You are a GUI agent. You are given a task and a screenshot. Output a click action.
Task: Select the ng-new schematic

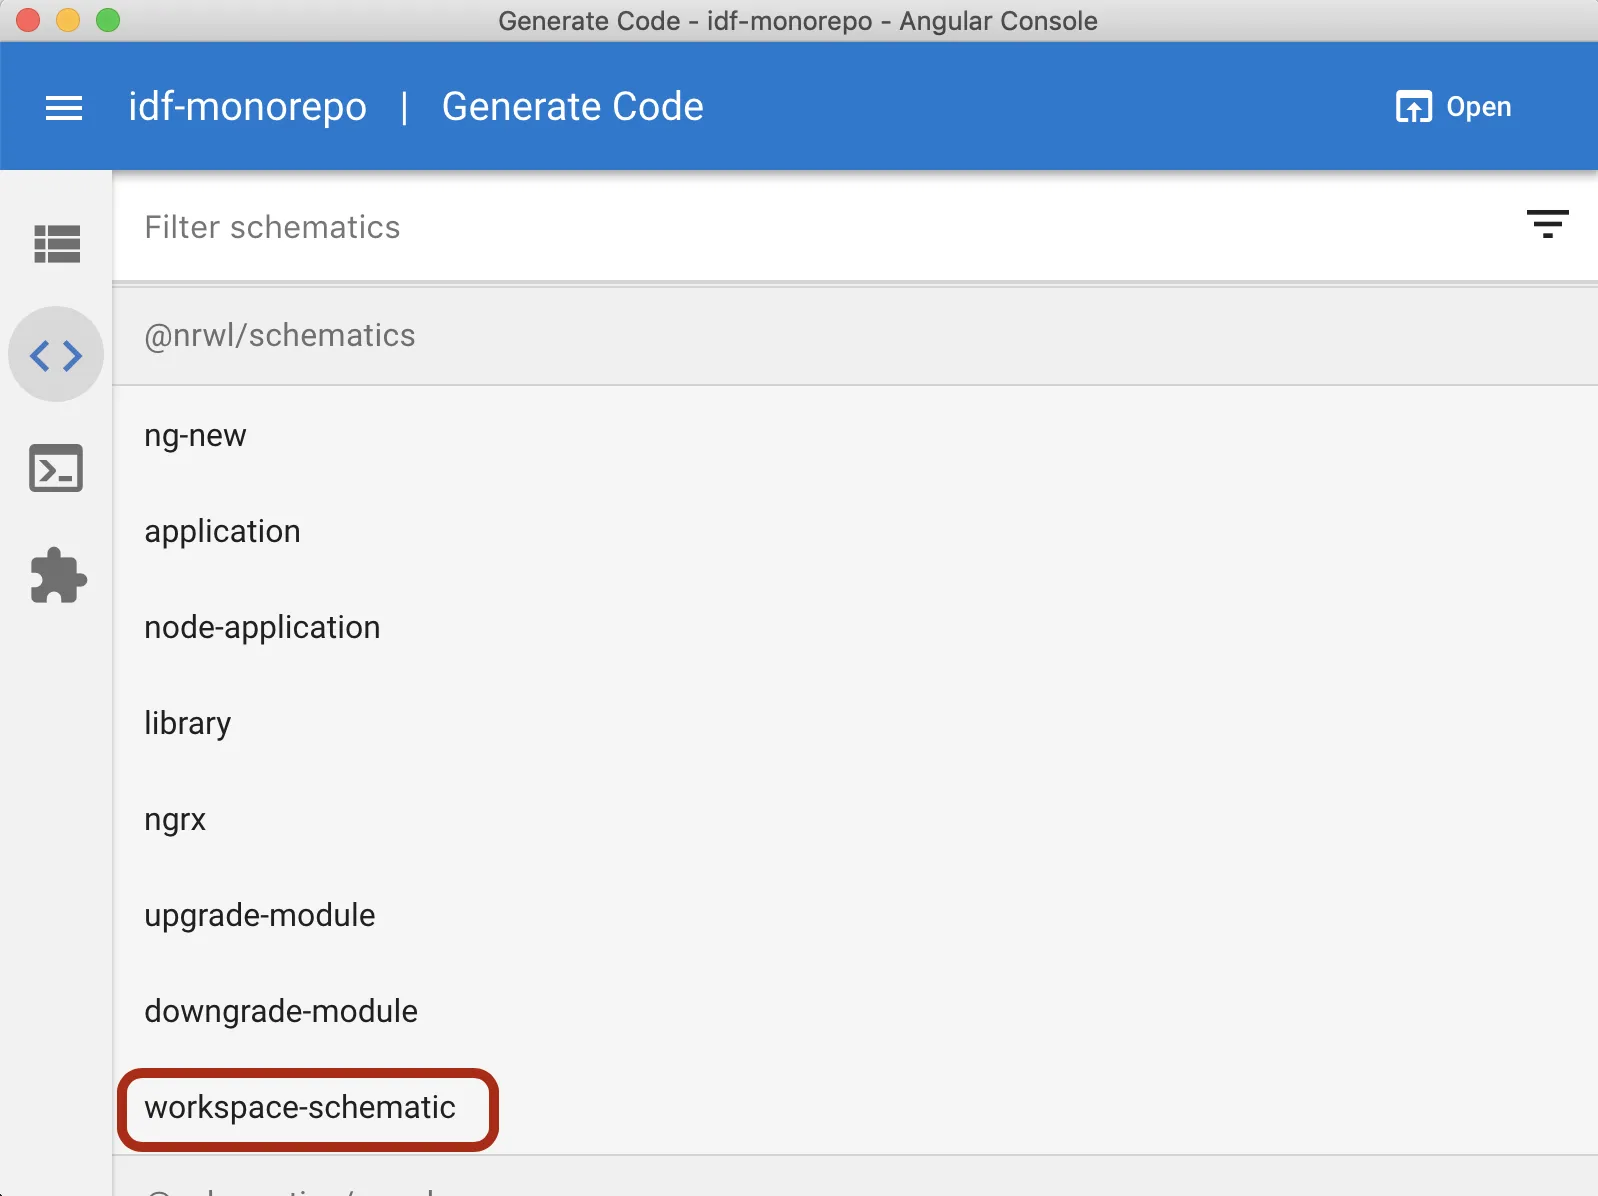click(195, 436)
